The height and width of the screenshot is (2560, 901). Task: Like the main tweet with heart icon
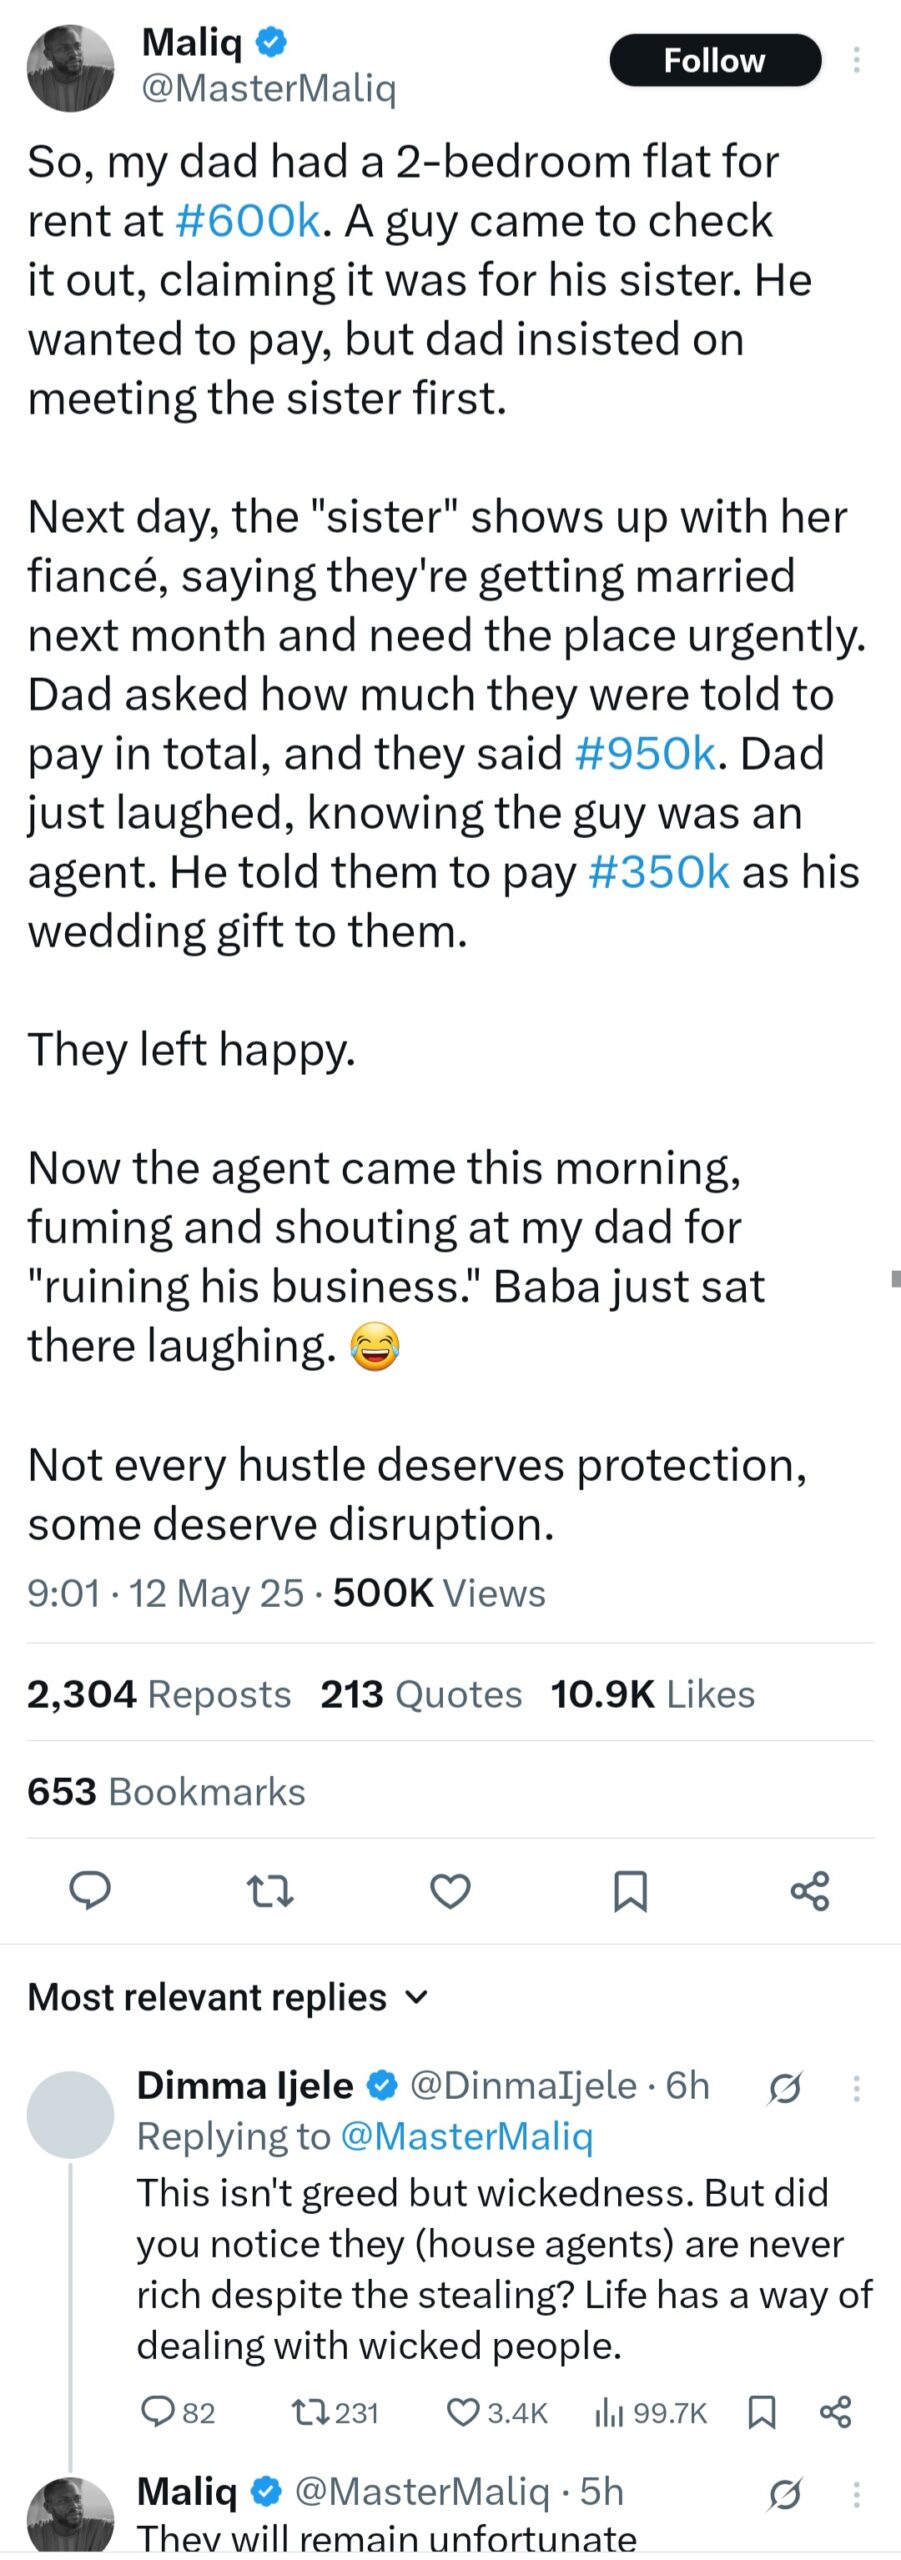point(450,1891)
